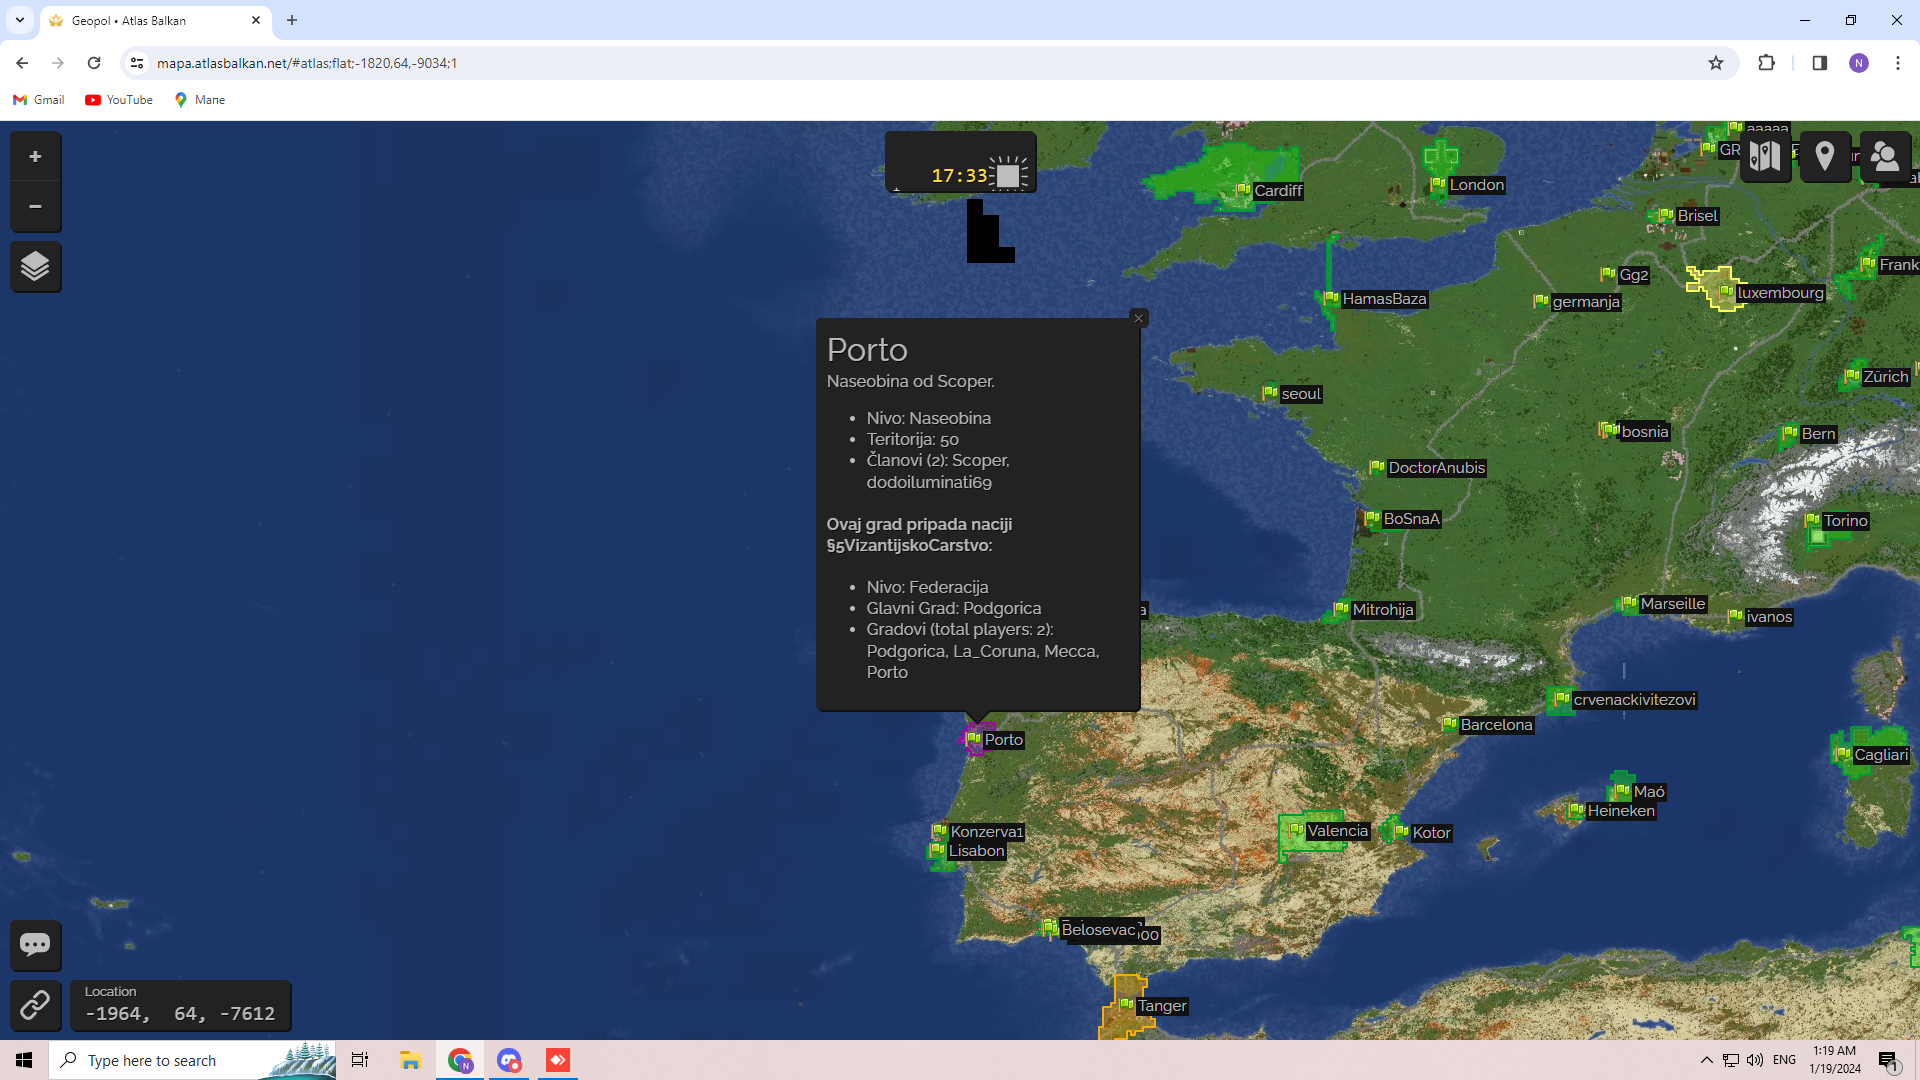Select the Valencia town marker
The height and width of the screenshot is (1080, 1920).
click(x=1297, y=830)
